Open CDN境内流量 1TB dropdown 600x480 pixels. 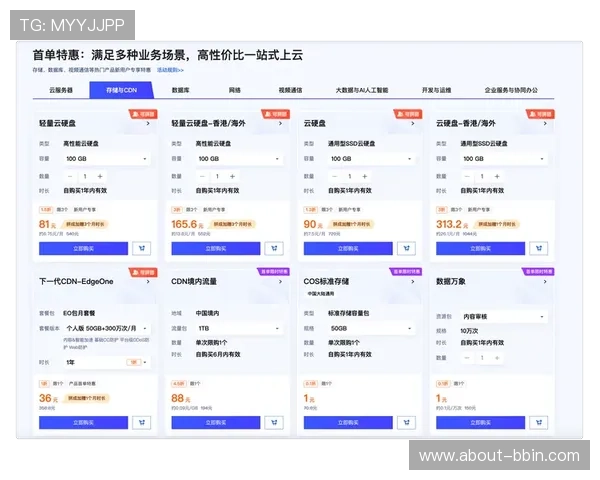click(239, 328)
